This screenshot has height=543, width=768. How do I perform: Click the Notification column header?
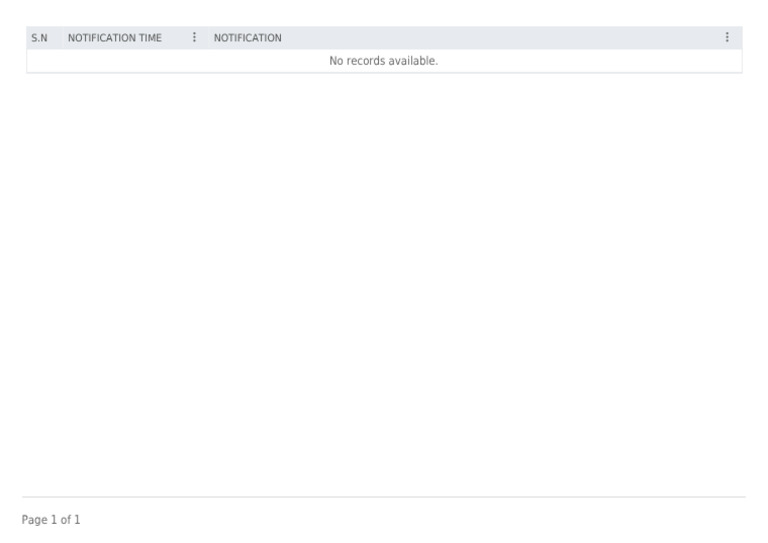tap(247, 38)
